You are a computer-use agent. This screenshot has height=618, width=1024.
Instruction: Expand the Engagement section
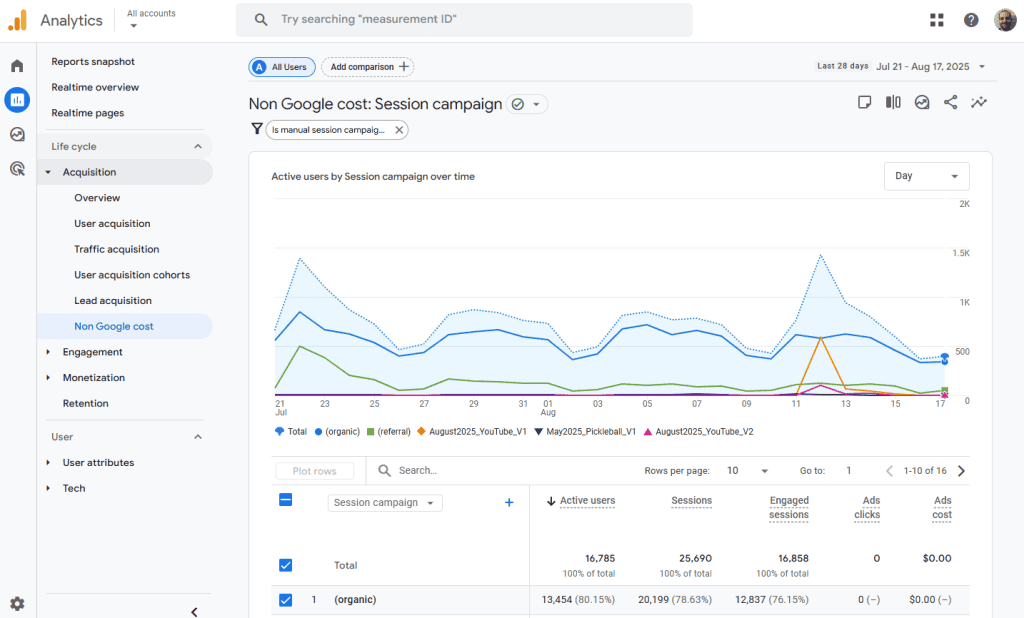[x=92, y=352]
